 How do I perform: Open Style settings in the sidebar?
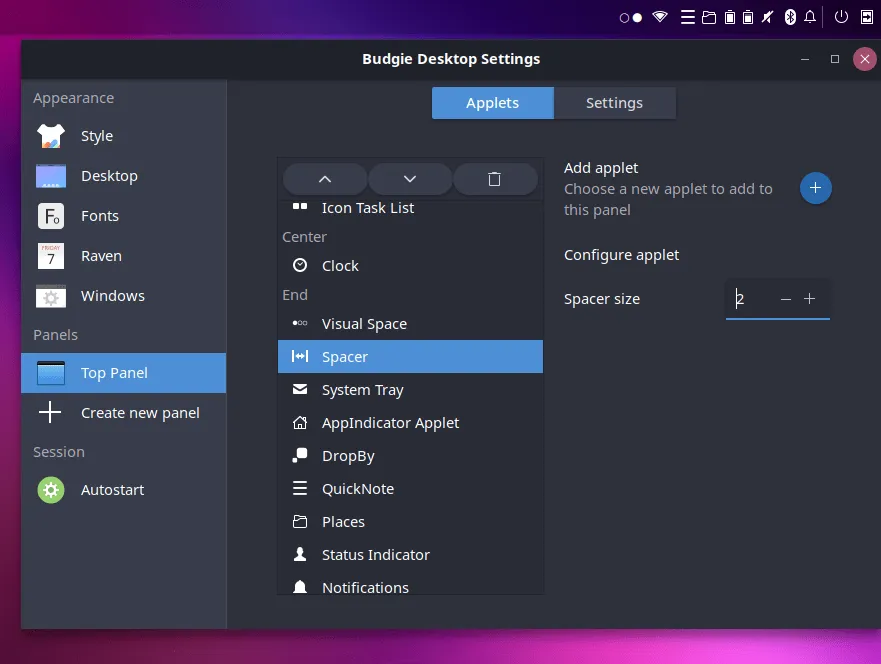[97, 136]
